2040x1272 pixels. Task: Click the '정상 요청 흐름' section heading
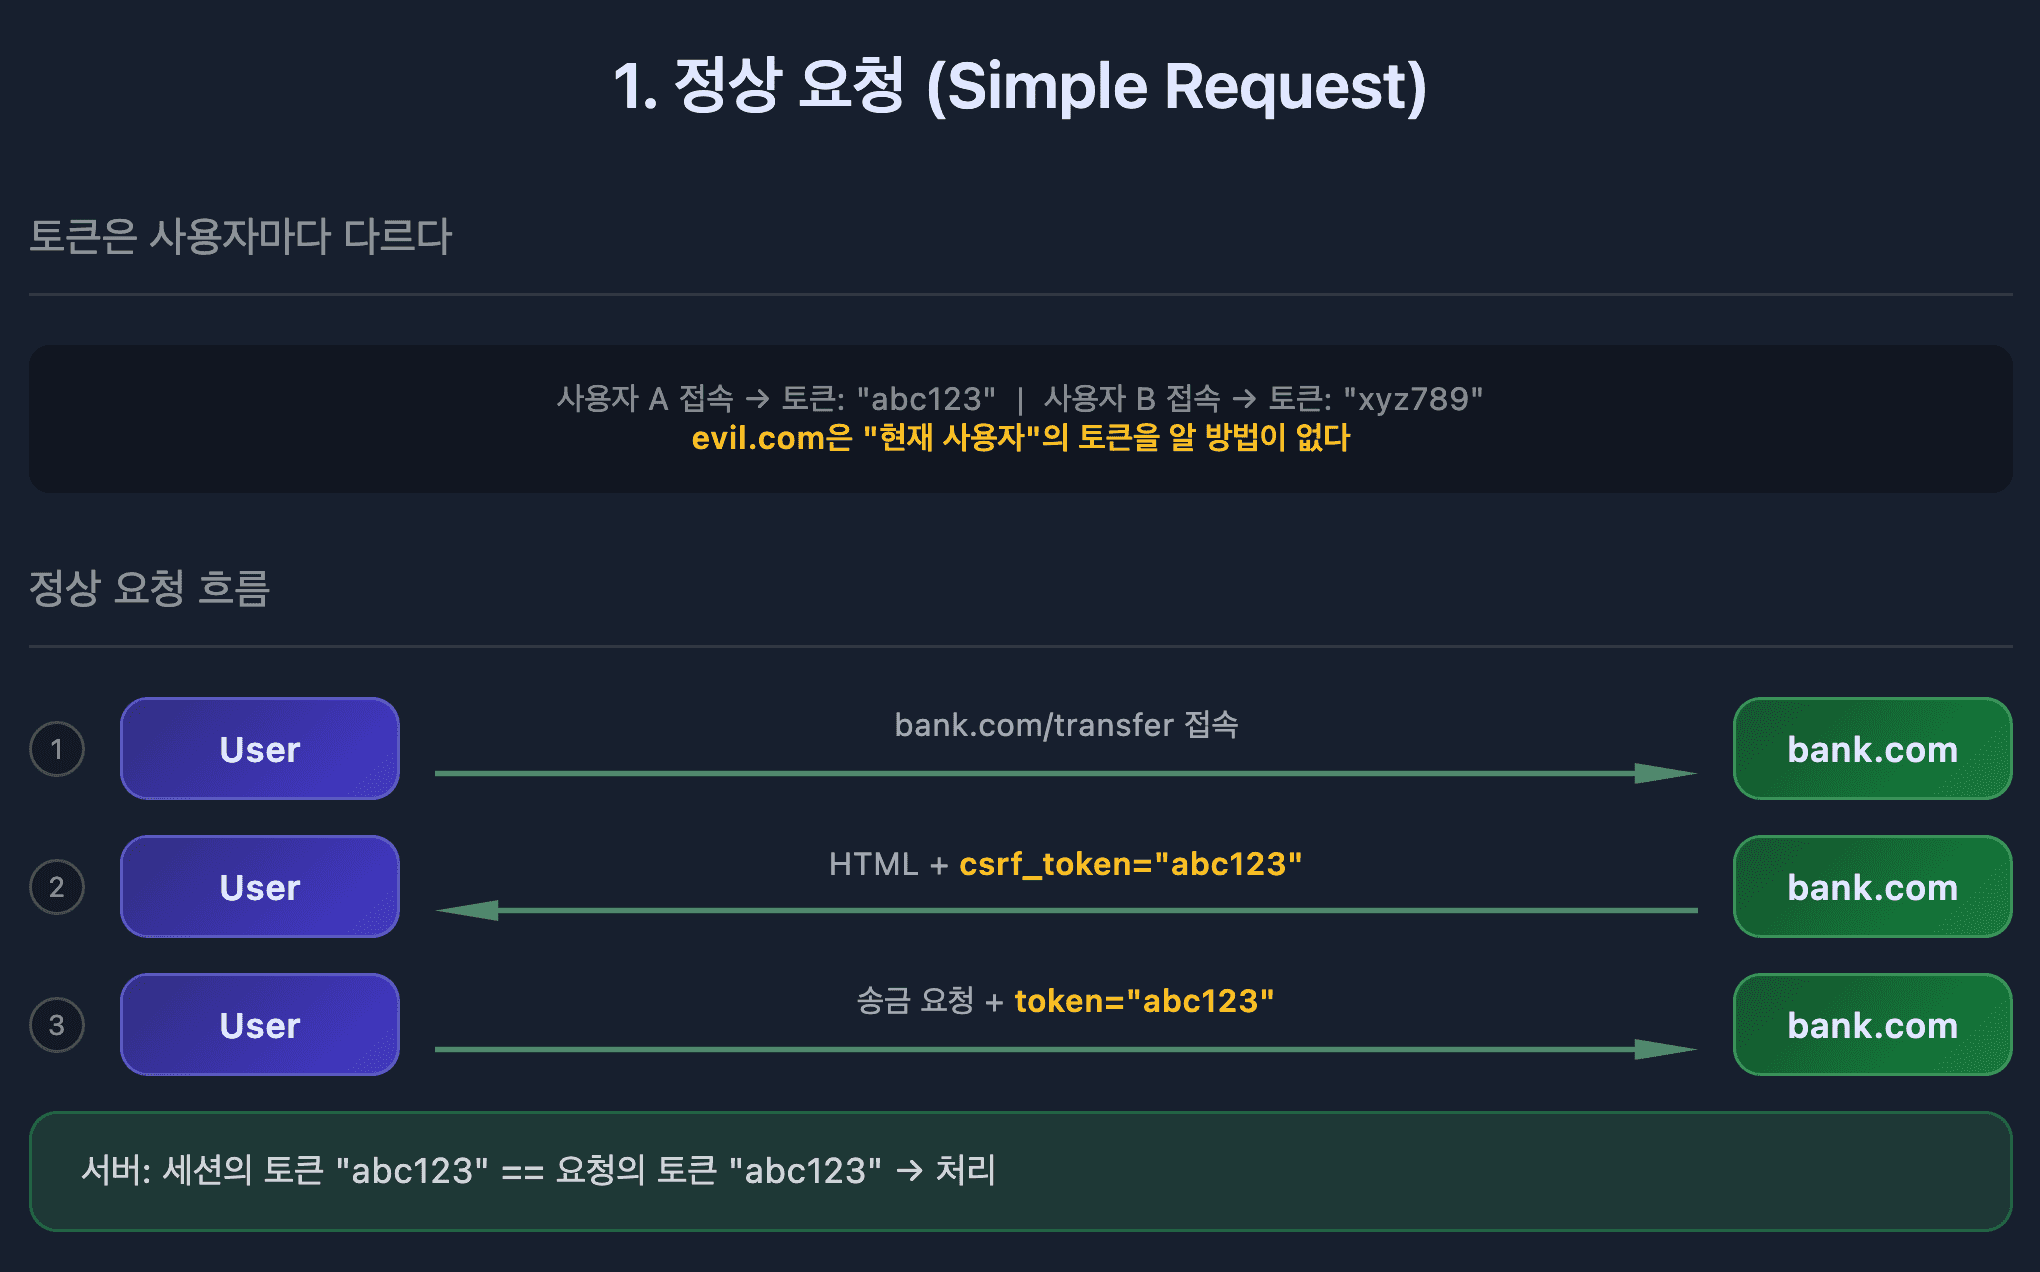(150, 588)
